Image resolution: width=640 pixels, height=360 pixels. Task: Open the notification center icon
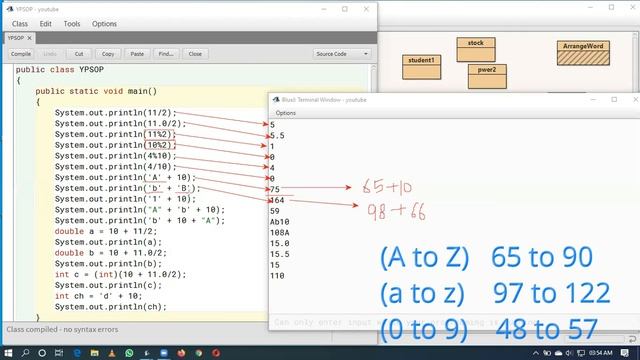pos(624,353)
